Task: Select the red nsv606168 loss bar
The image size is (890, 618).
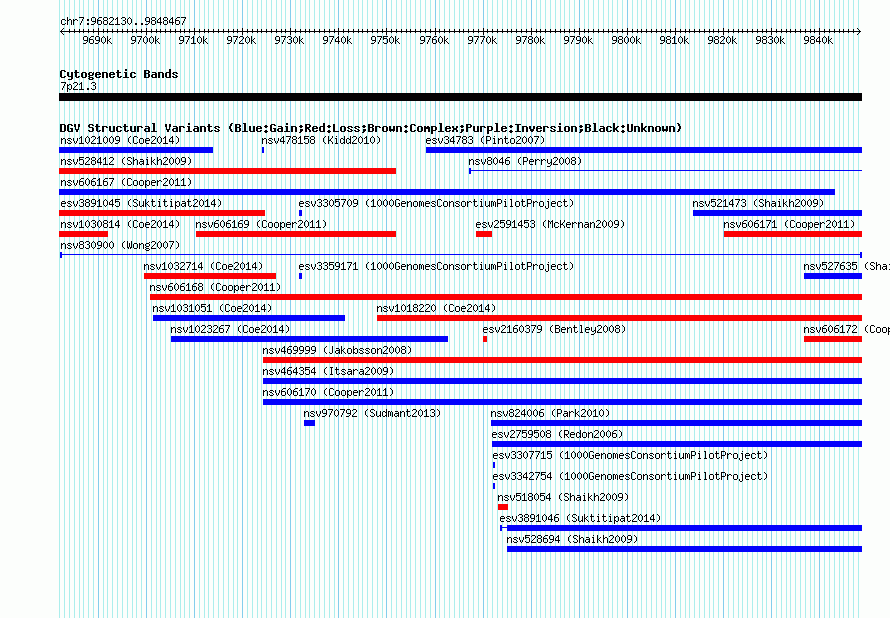Action: point(506,297)
